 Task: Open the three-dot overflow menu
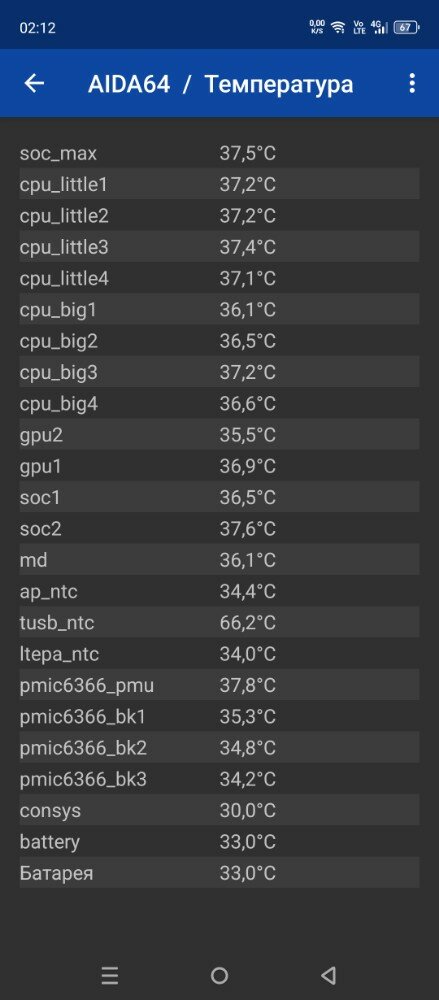coord(412,84)
